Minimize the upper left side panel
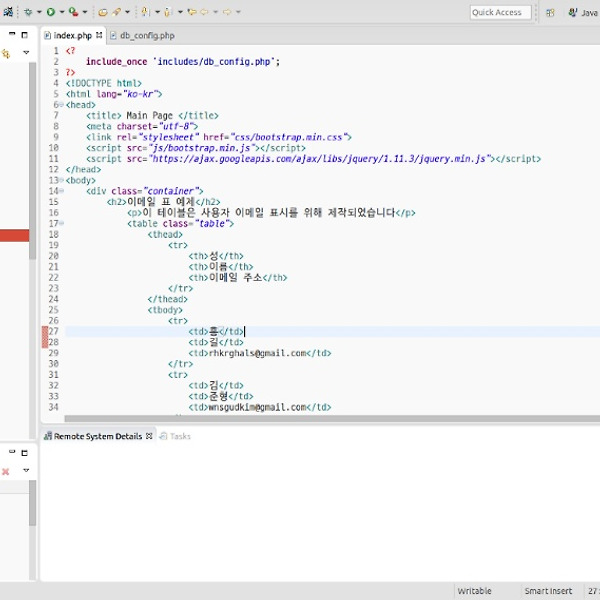600x600 pixels. tap(12, 34)
